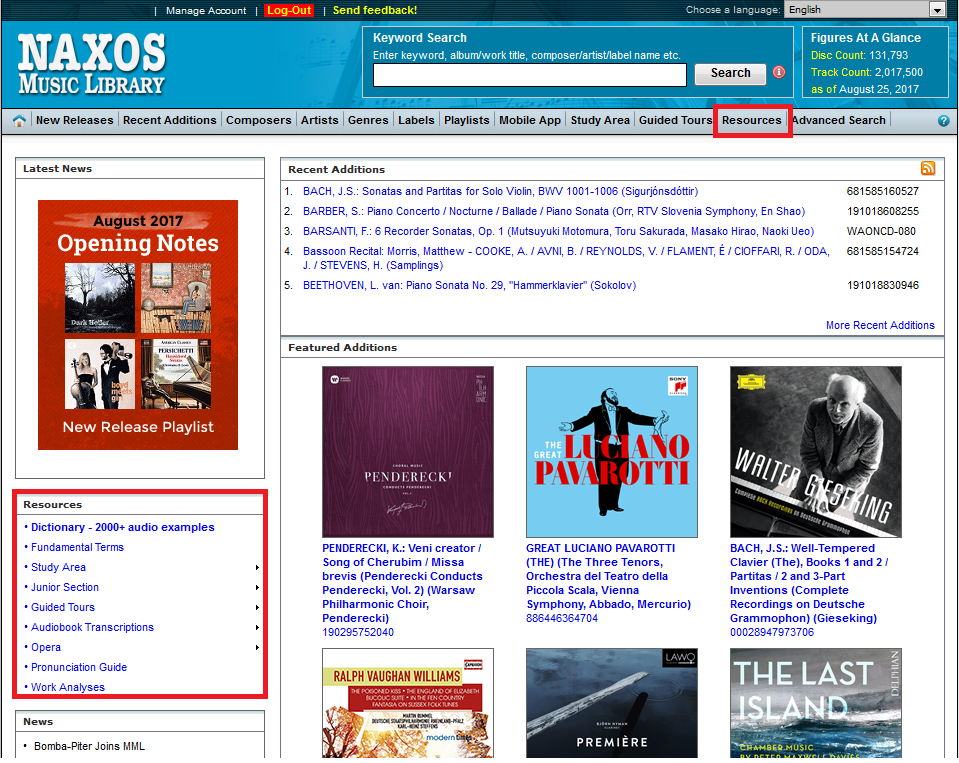This screenshot has height=763, width=959.
Task: Expand the Study Area submenu arrow
Action: [257, 568]
